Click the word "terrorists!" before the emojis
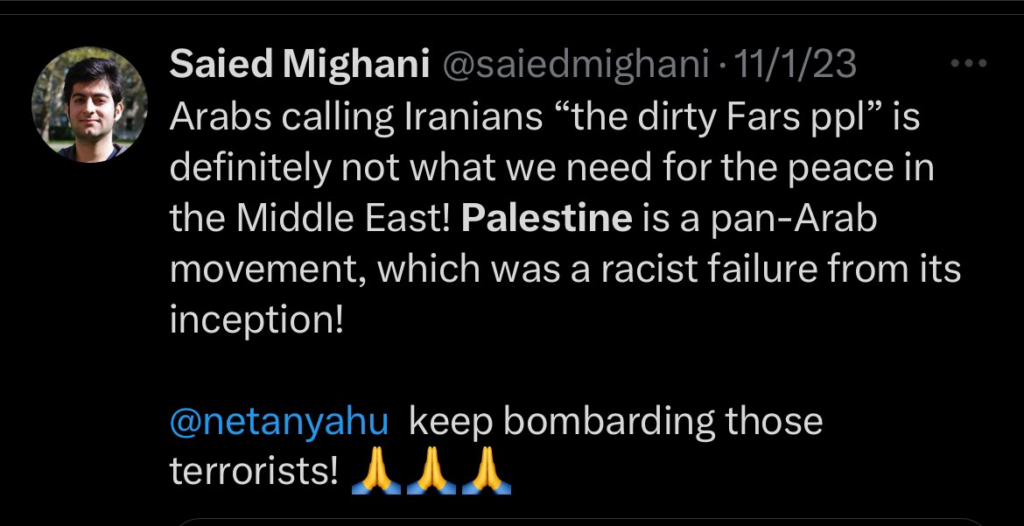1024x526 pixels. [x=254, y=472]
